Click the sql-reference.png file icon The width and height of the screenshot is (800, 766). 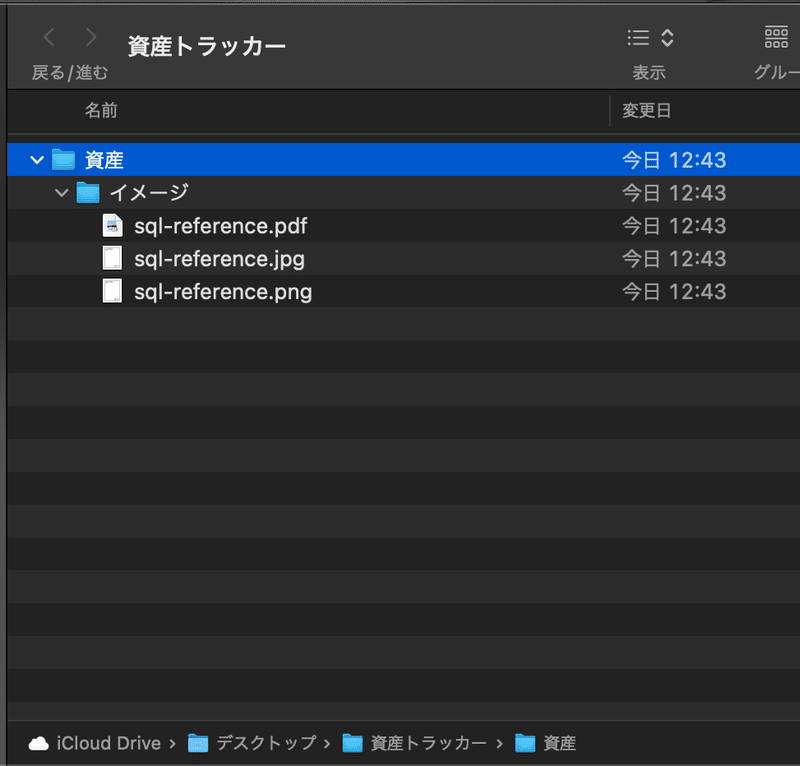pyautogui.click(x=112, y=291)
